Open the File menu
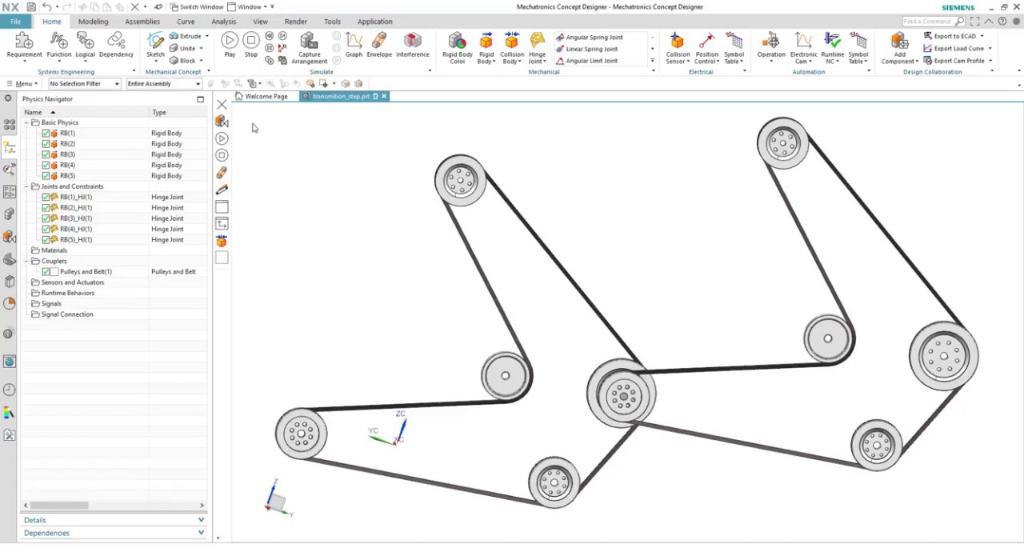The image size is (1024, 552). pos(16,22)
